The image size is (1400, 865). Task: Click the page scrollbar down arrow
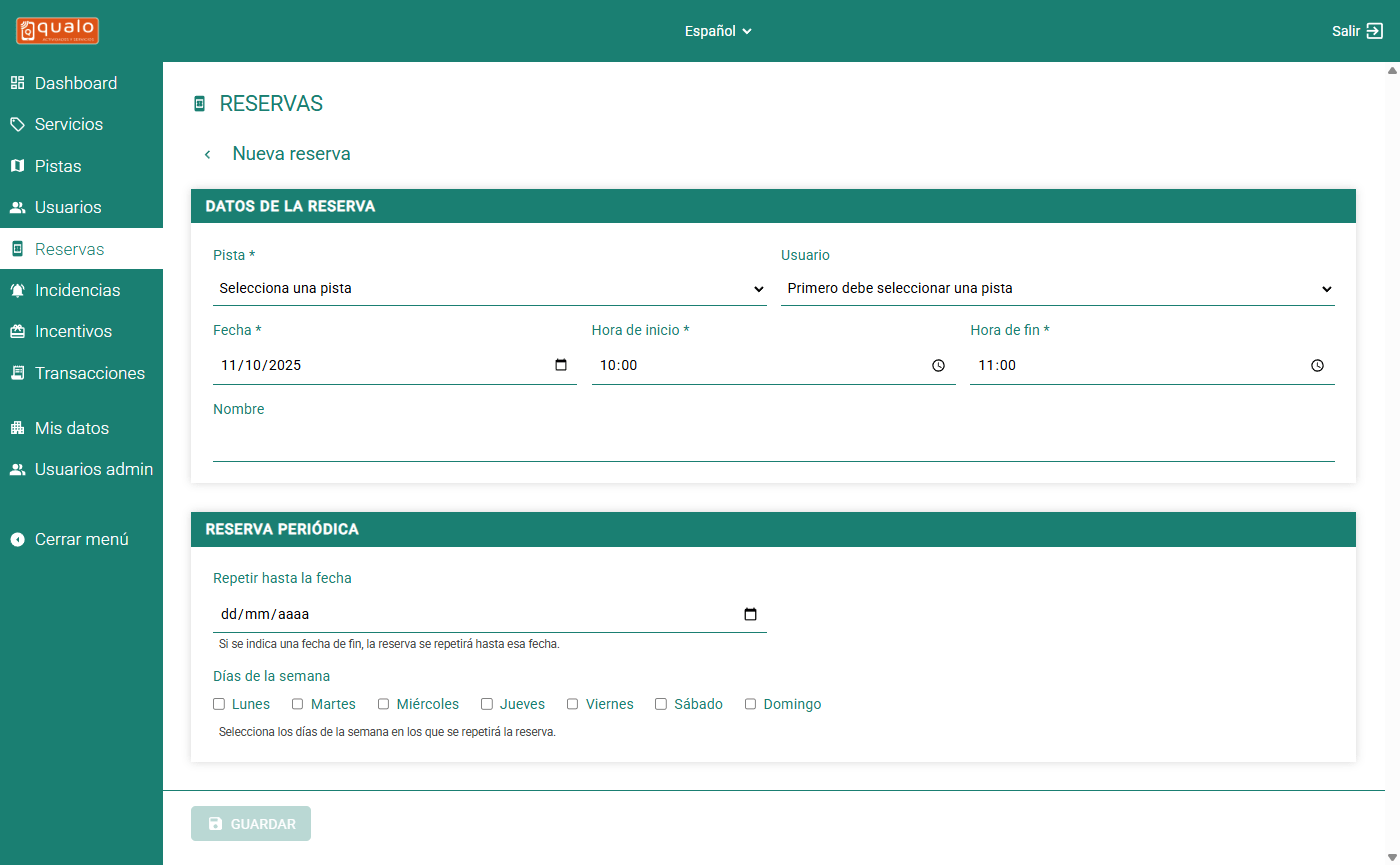point(1391,856)
